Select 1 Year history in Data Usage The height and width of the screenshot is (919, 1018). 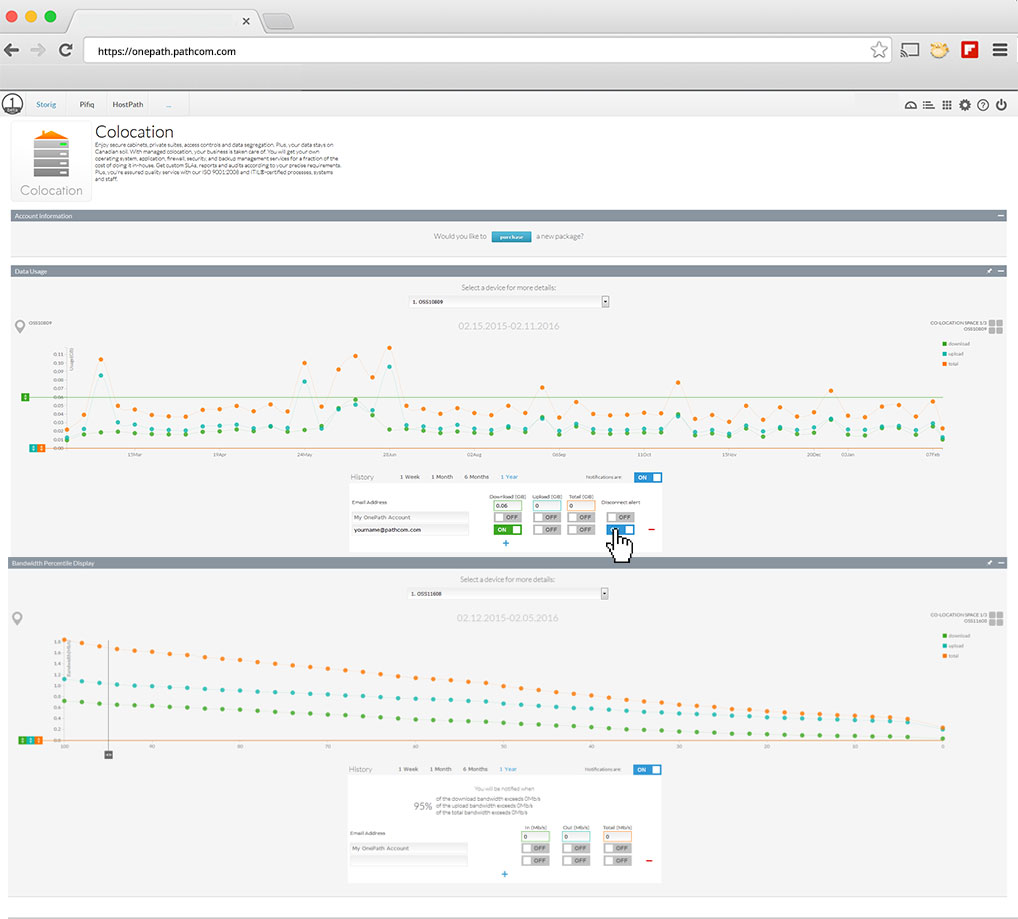coord(509,477)
